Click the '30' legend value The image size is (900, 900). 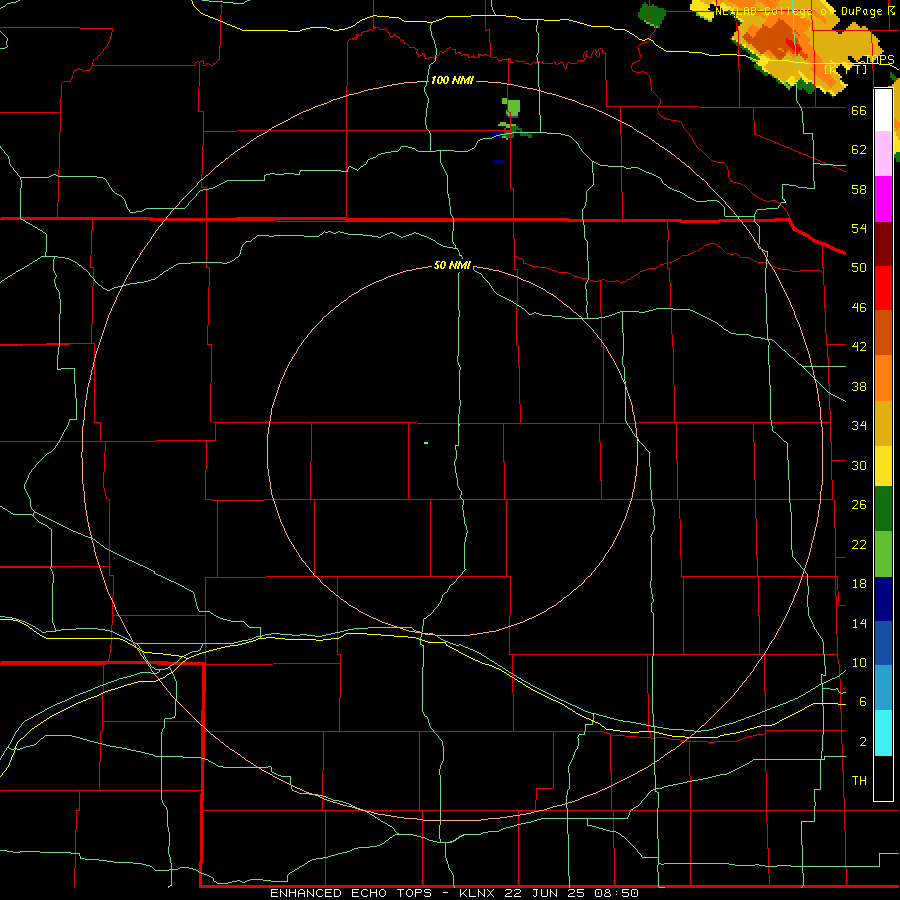click(x=859, y=465)
